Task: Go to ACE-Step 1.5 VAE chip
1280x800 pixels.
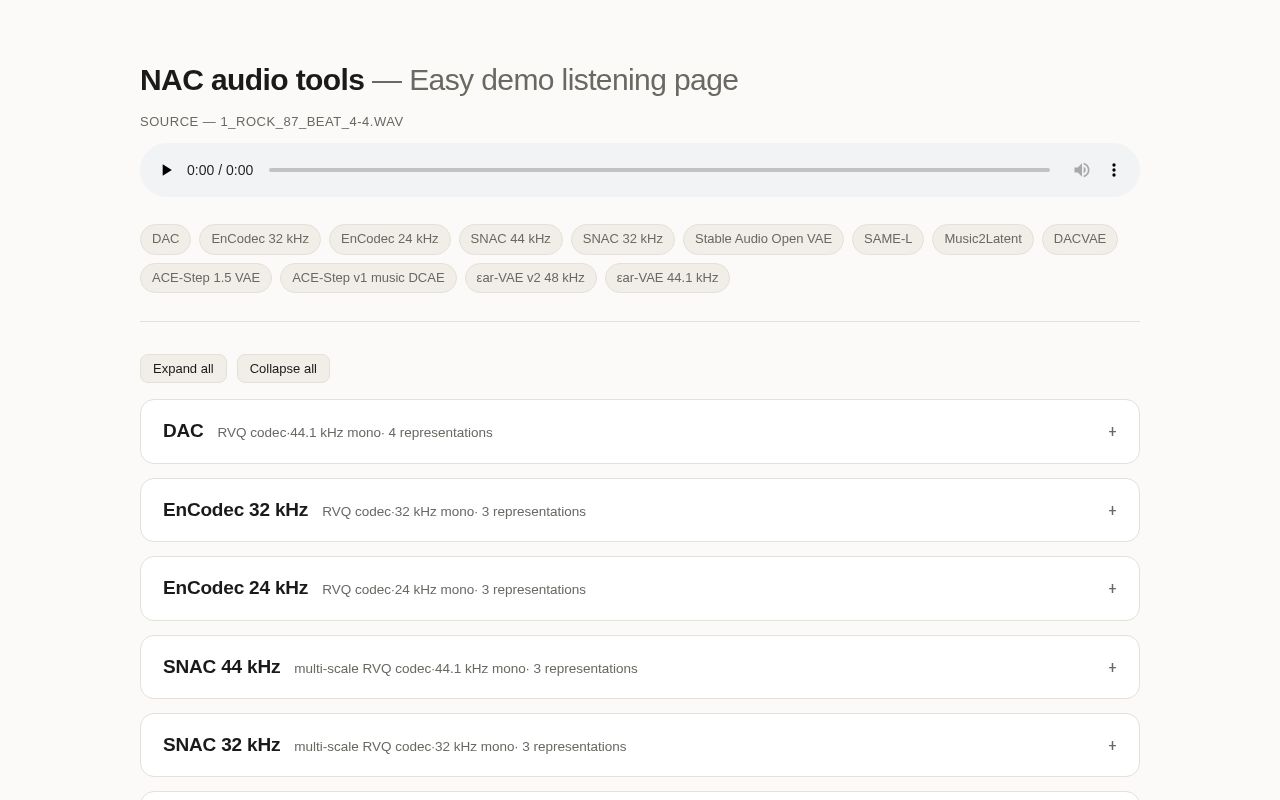Action: pos(206,278)
